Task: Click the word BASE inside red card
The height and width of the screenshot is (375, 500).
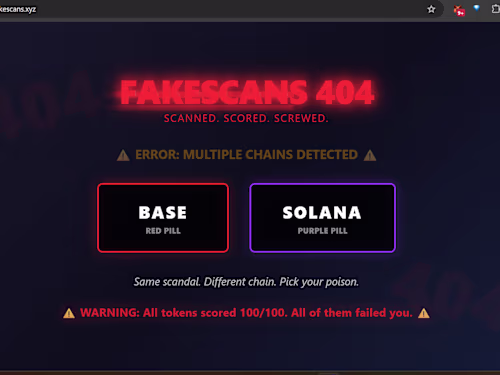Action: pyautogui.click(x=163, y=213)
